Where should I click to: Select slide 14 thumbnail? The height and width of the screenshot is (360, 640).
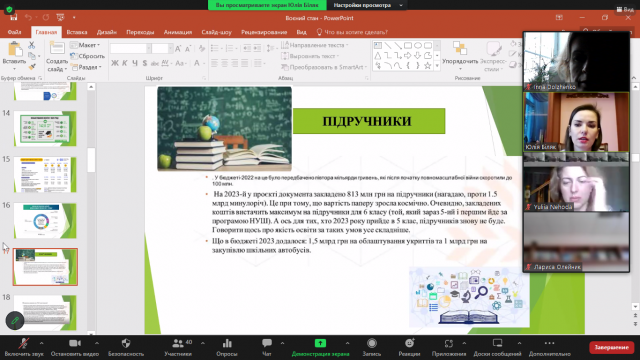pos(45,129)
